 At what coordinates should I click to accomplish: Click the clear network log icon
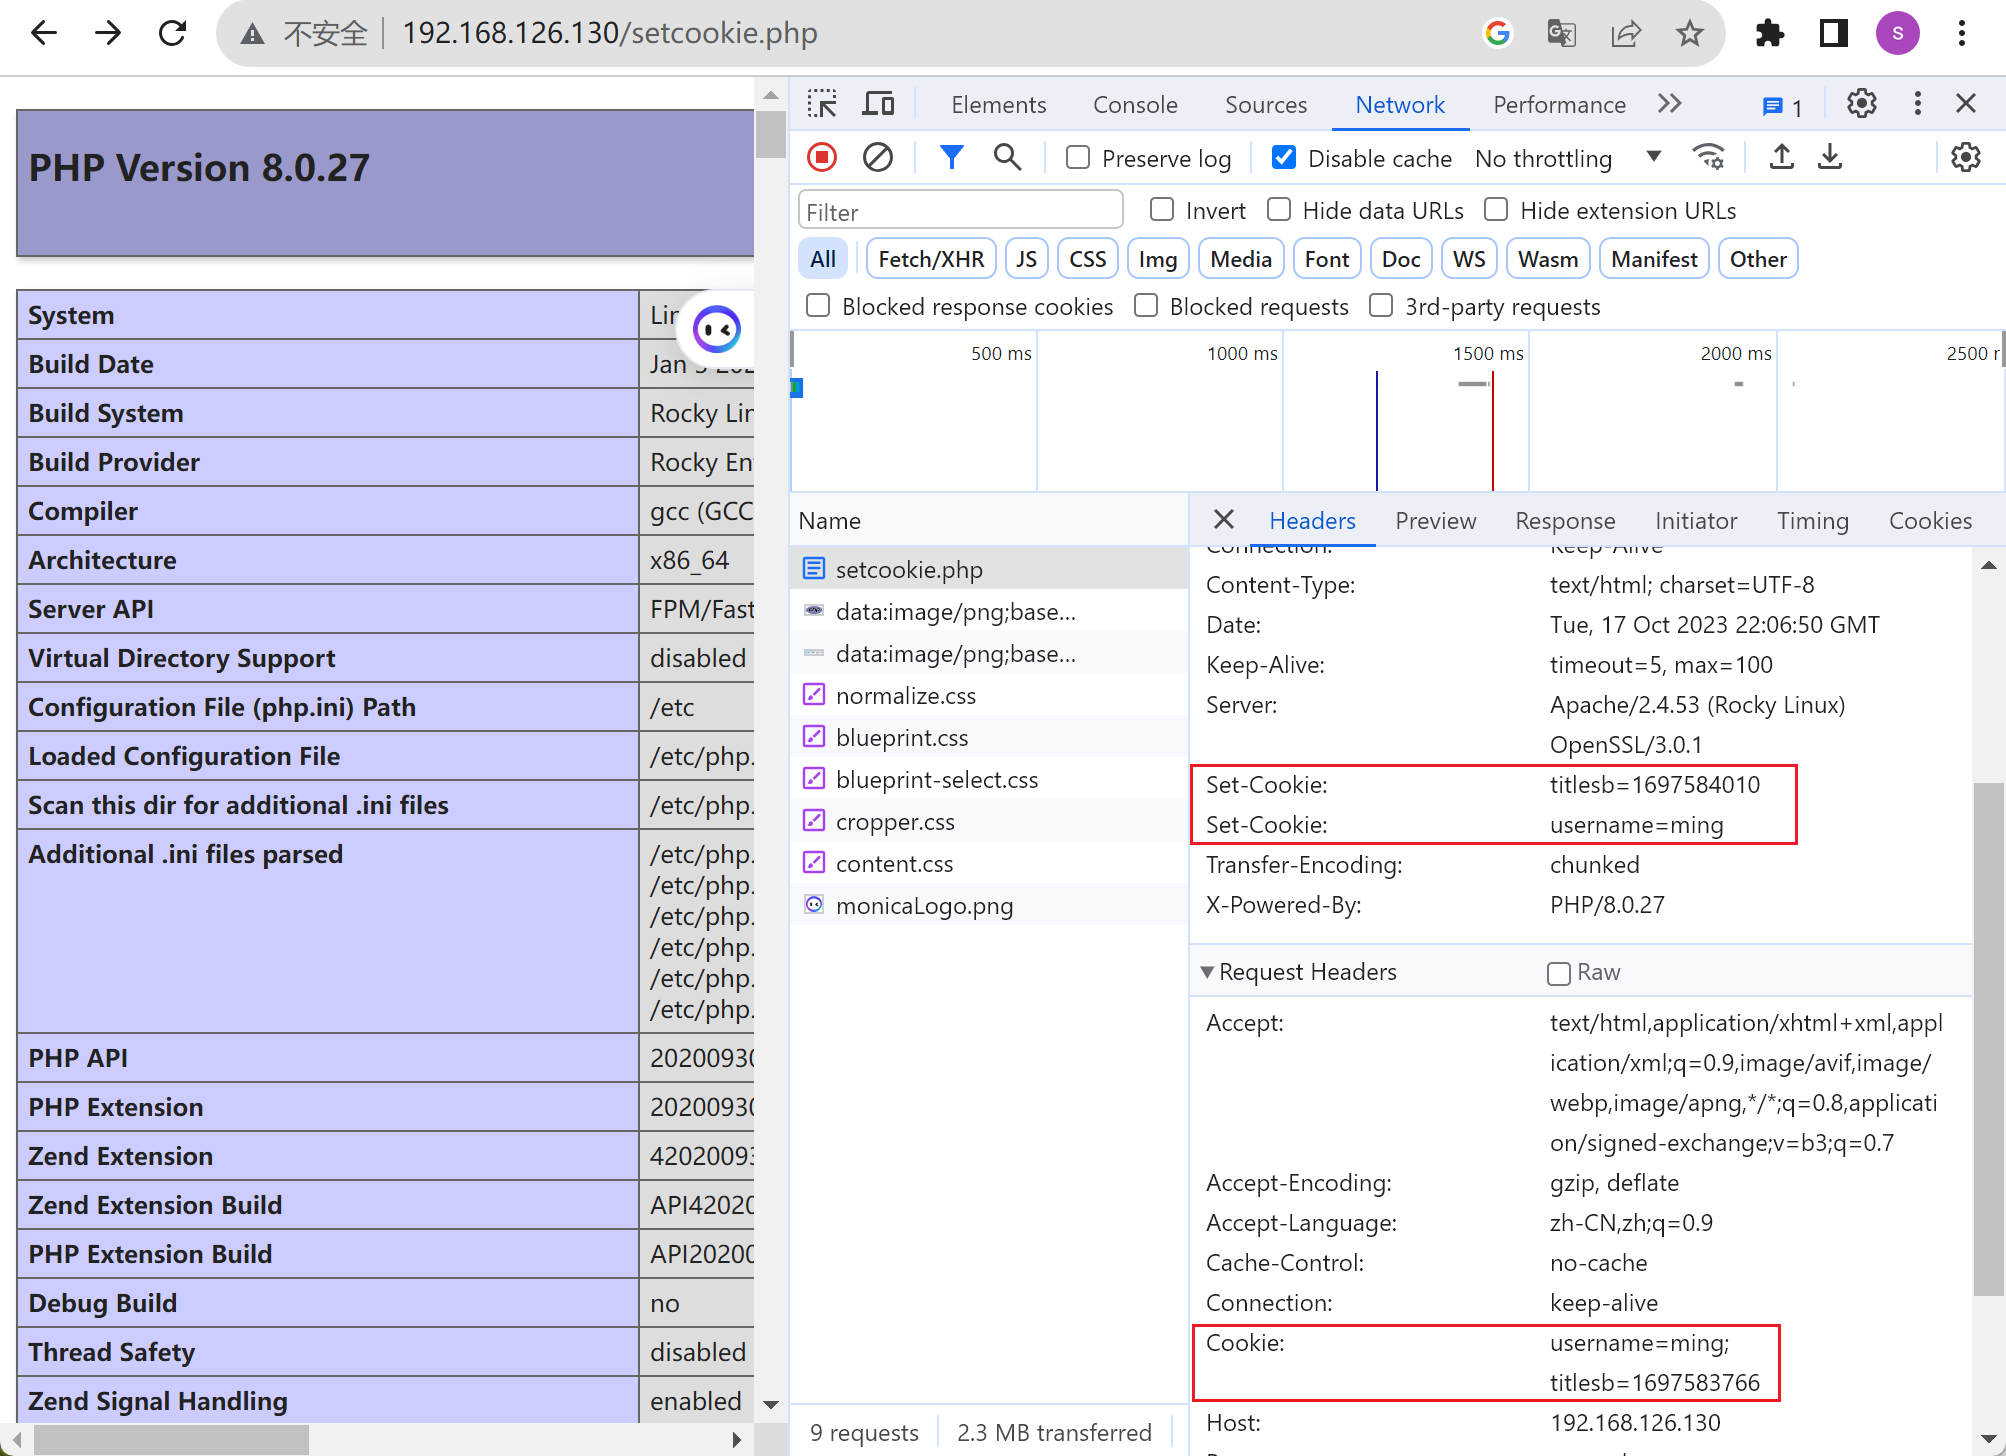click(877, 157)
